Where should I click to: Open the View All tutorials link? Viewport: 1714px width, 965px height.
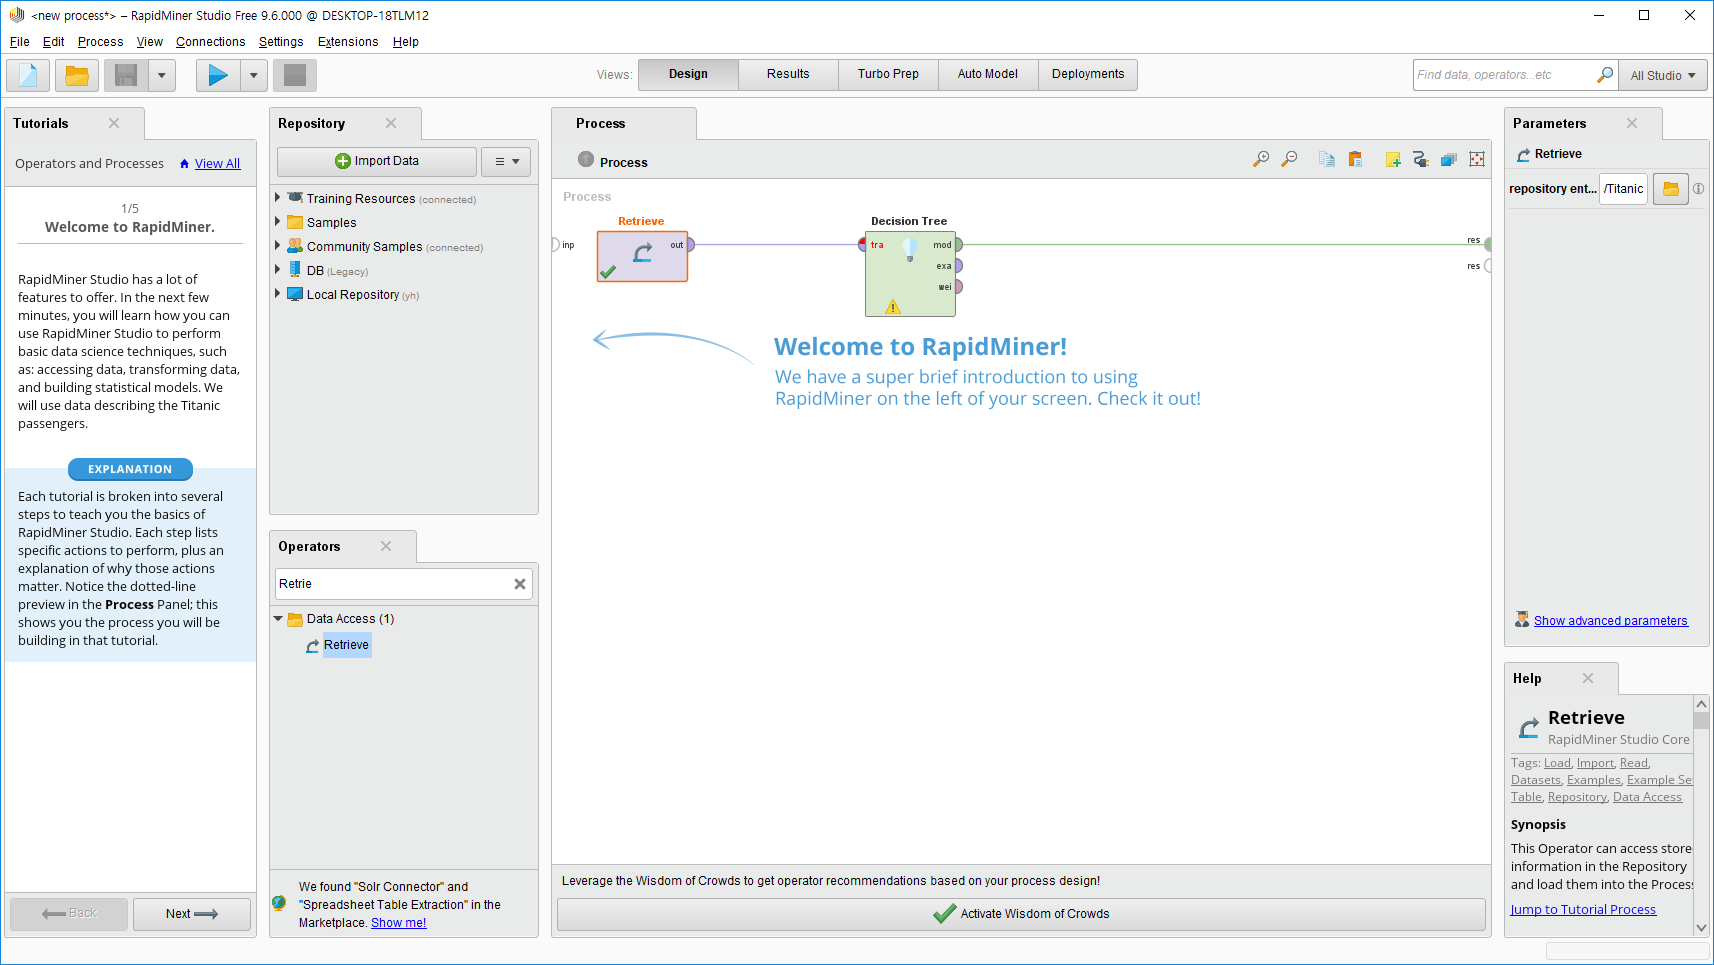point(217,164)
